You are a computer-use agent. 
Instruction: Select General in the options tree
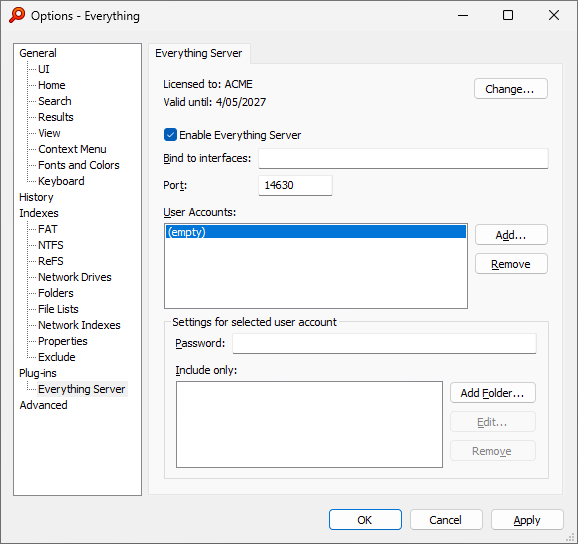(x=38, y=53)
